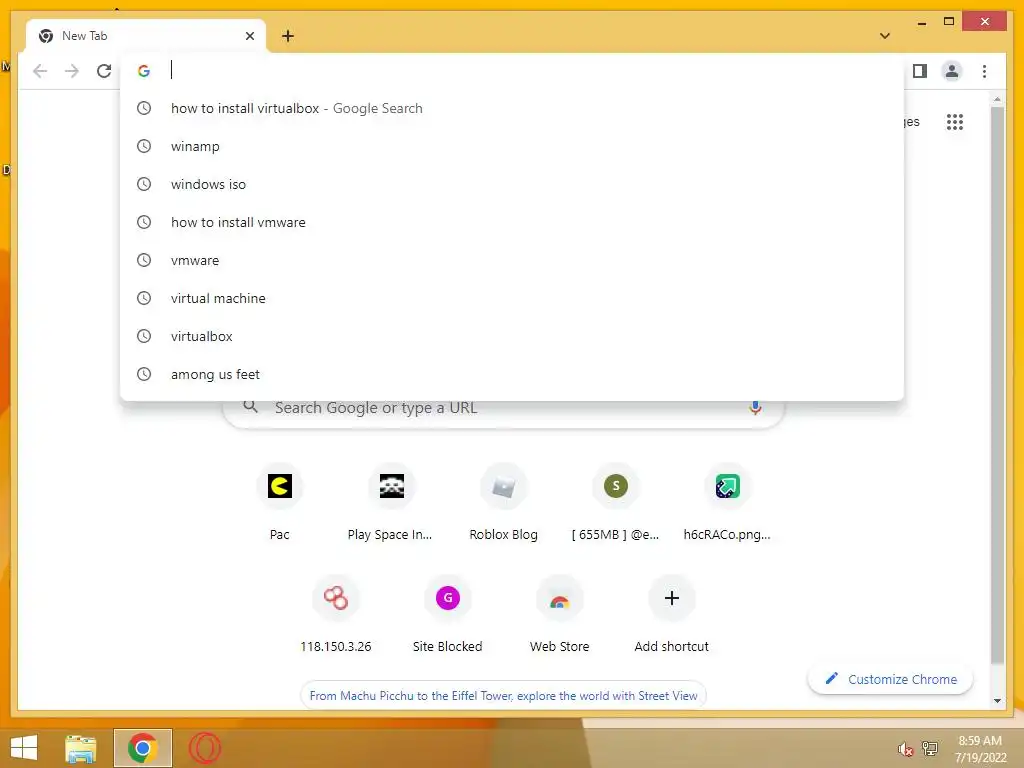Open the Web Store shortcut
Screen dimensions: 1024x768
click(560, 614)
